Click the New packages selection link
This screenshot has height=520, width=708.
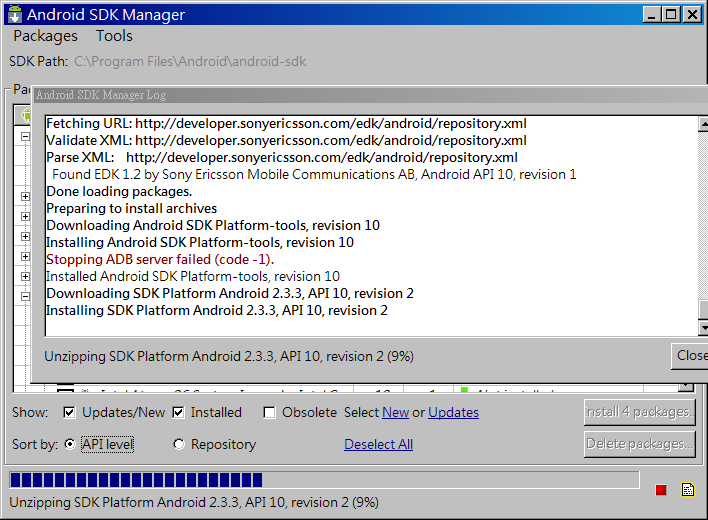[395, 412]
